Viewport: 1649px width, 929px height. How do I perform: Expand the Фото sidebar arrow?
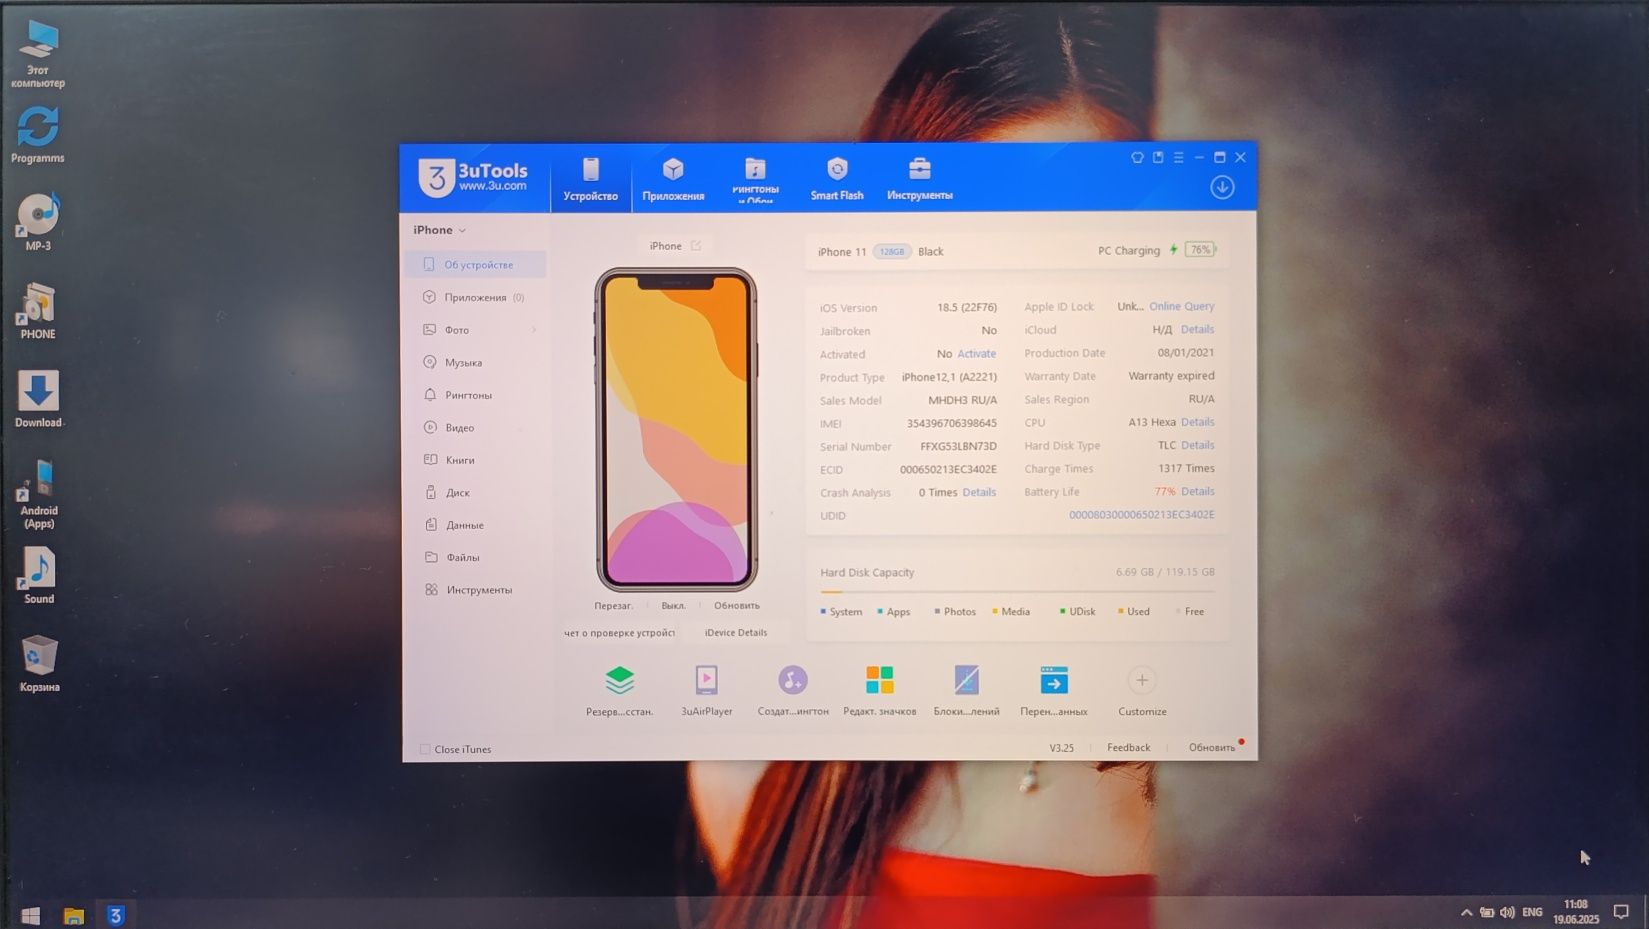533,330
